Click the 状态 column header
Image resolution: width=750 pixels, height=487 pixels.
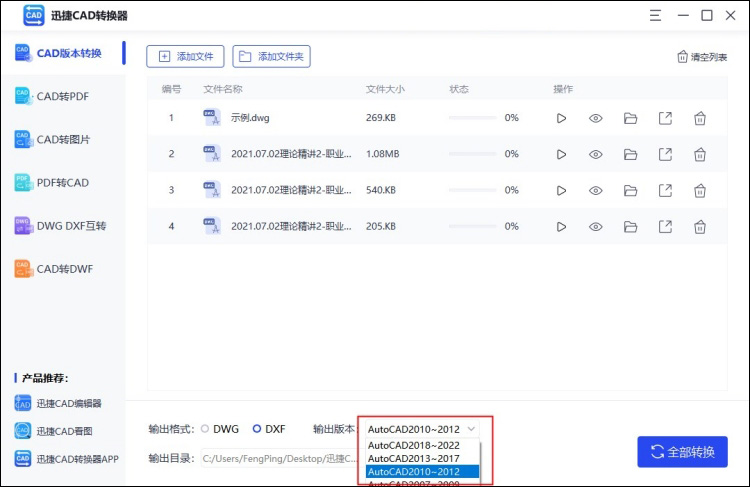tap(459, 89)
